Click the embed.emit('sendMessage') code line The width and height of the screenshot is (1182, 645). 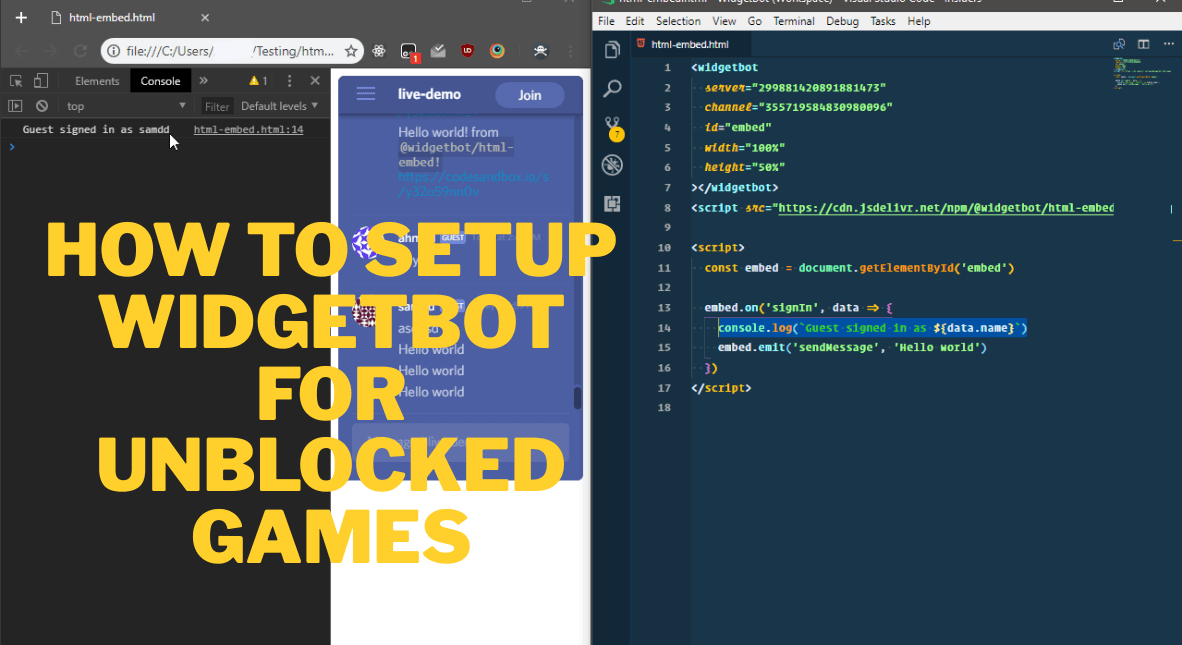coord(852,347)
